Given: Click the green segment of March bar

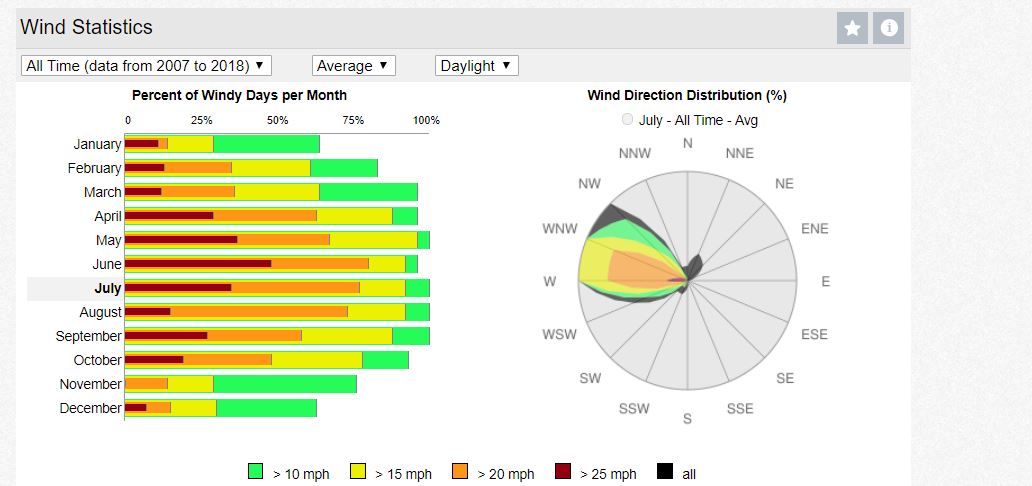Looking at the screenshot, I should pyautogui.click(x=369, y=192).
